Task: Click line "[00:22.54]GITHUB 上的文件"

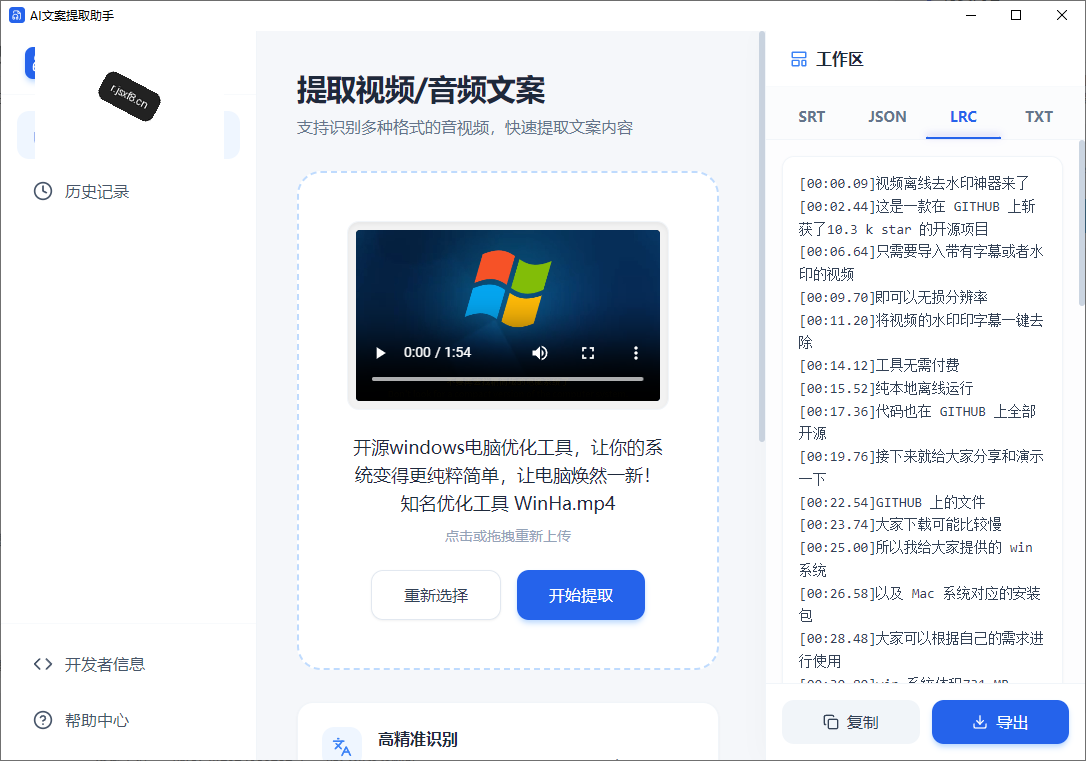Action: 892,502
